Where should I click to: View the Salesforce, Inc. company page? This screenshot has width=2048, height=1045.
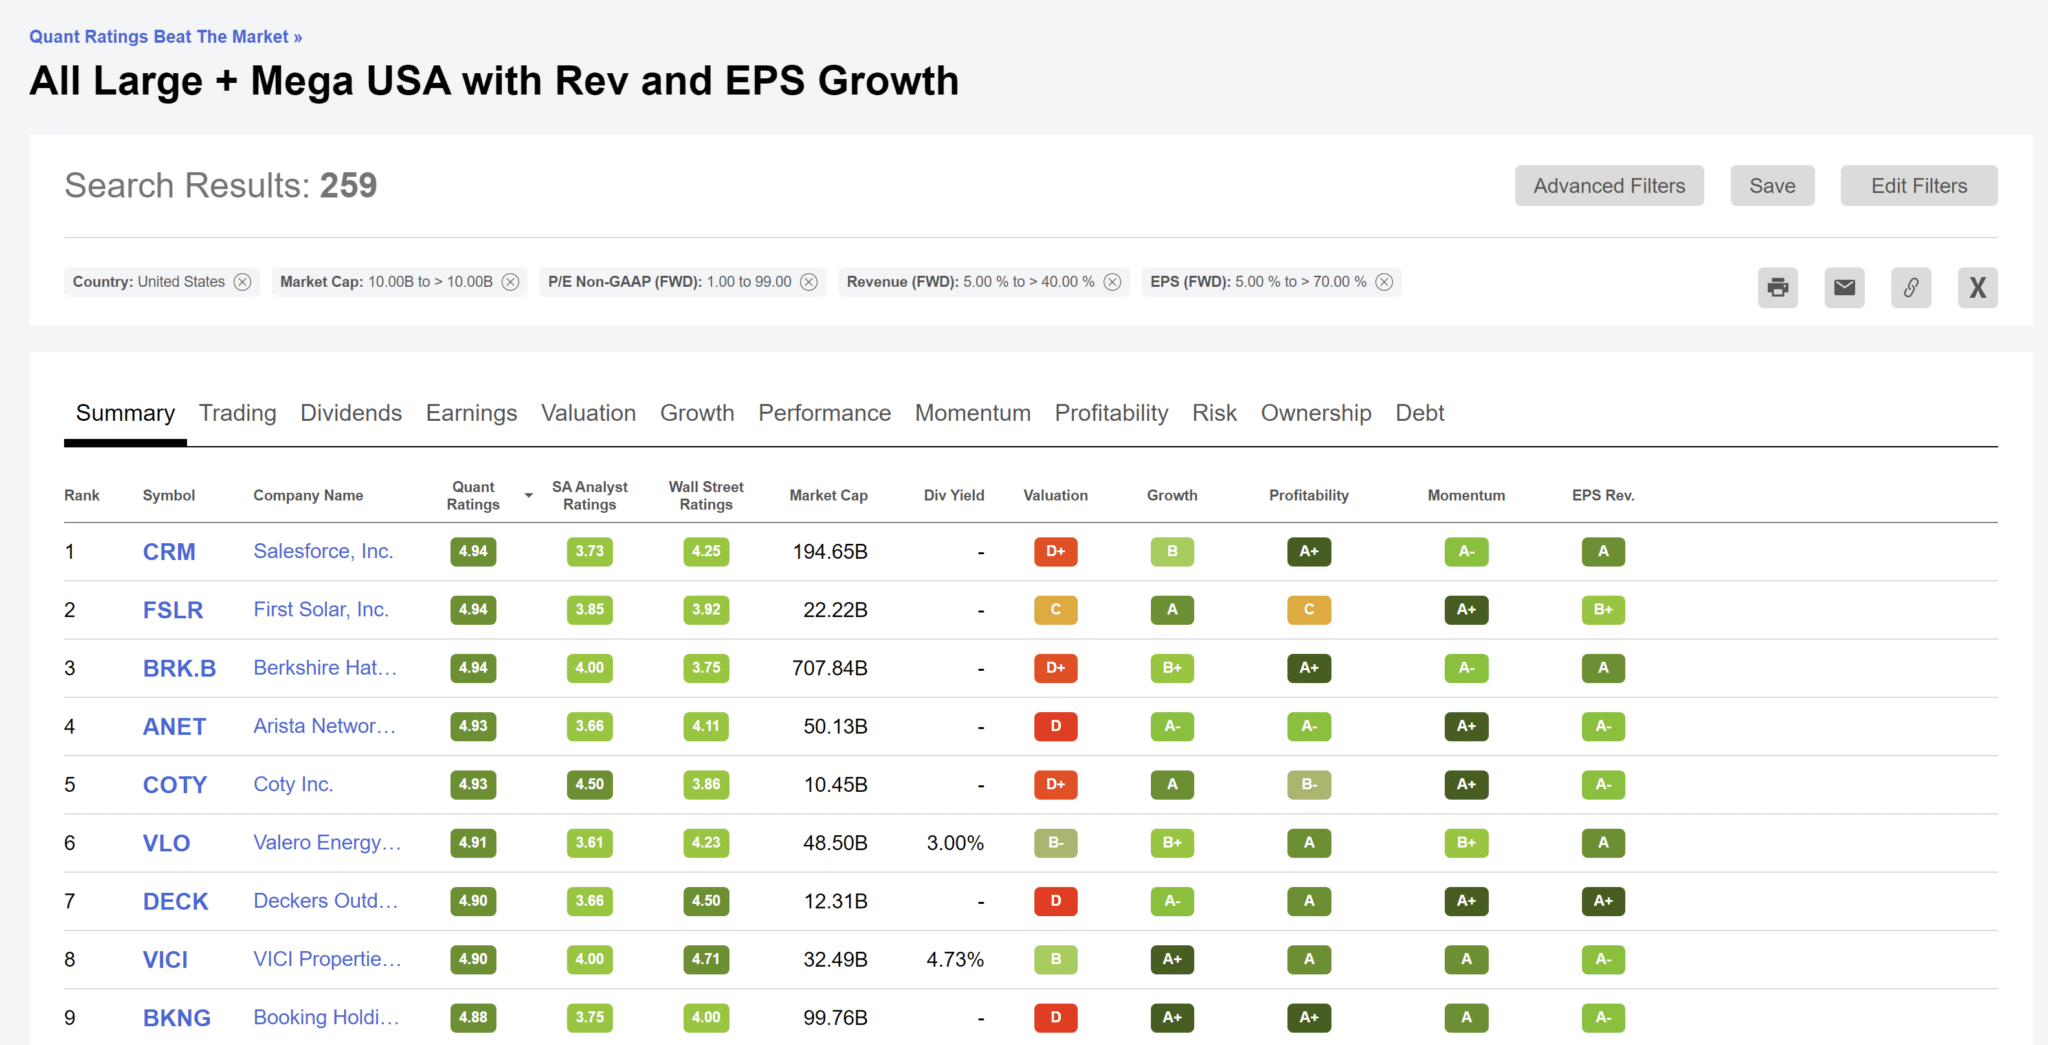(322, 551)
